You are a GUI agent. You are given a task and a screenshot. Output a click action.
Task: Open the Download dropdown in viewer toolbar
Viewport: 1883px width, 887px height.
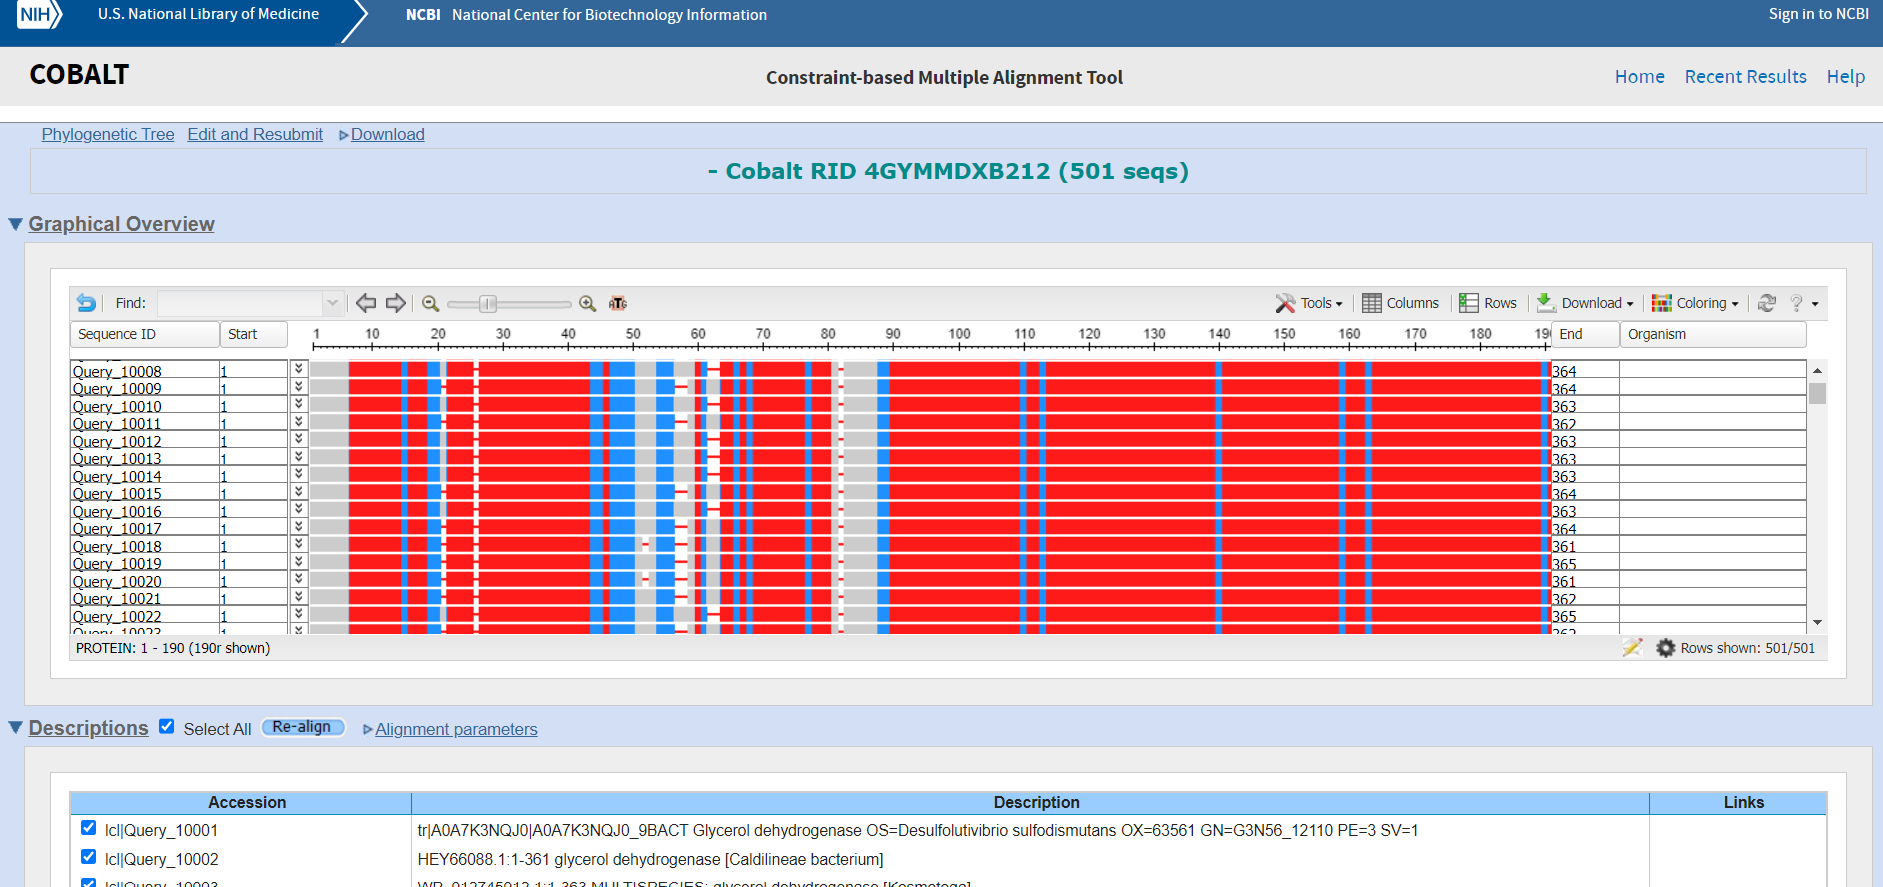(1585, 303)
